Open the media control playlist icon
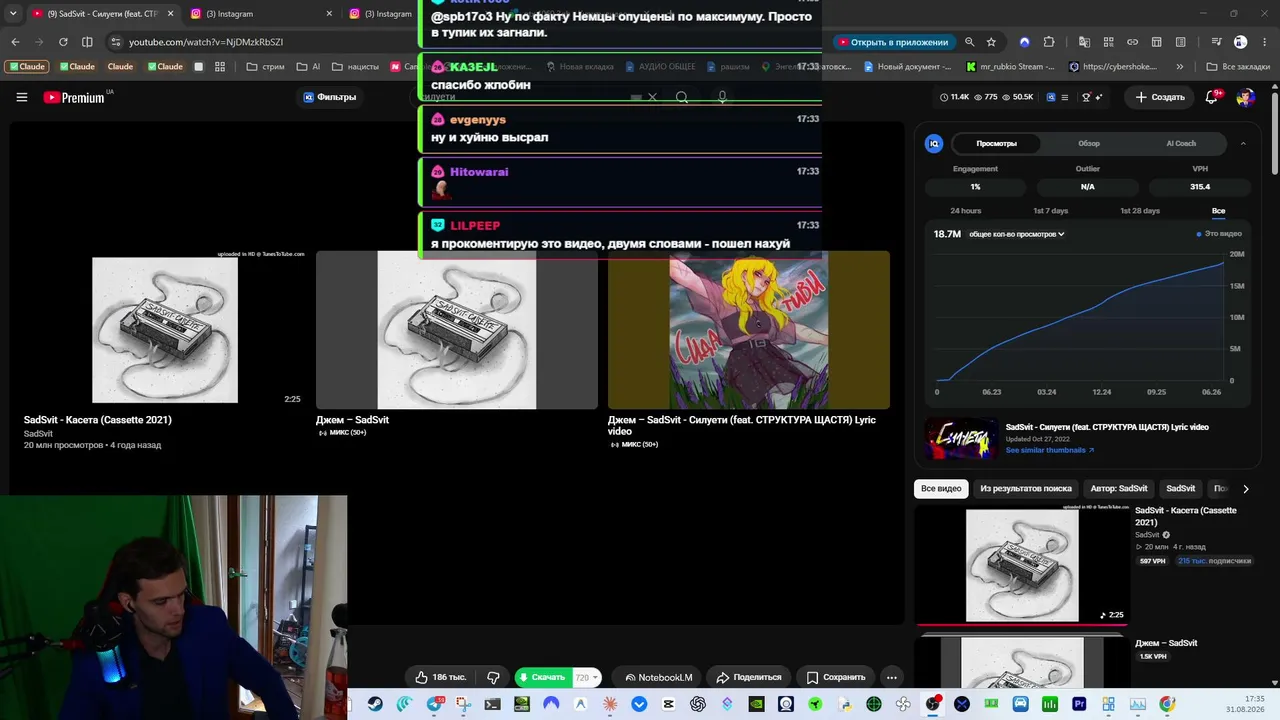 click(1217, 42)
